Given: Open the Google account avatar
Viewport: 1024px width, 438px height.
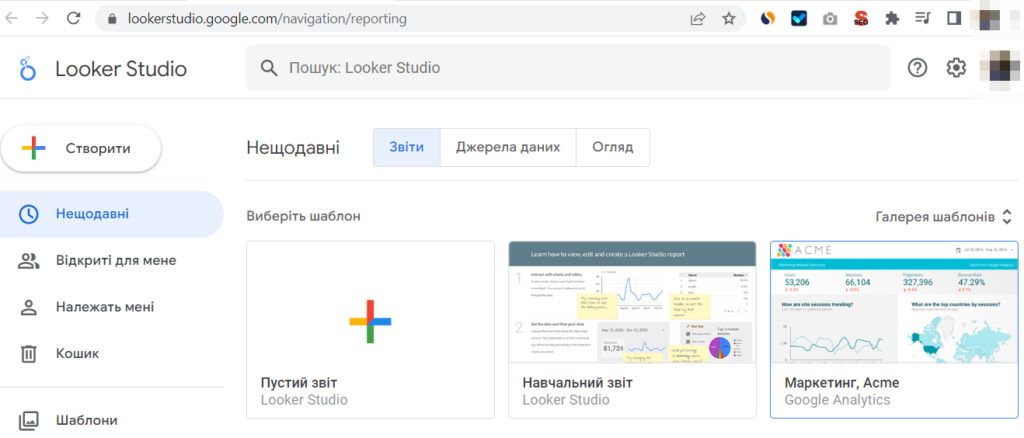Looking at the screenshot, I should click(1000, 68).
